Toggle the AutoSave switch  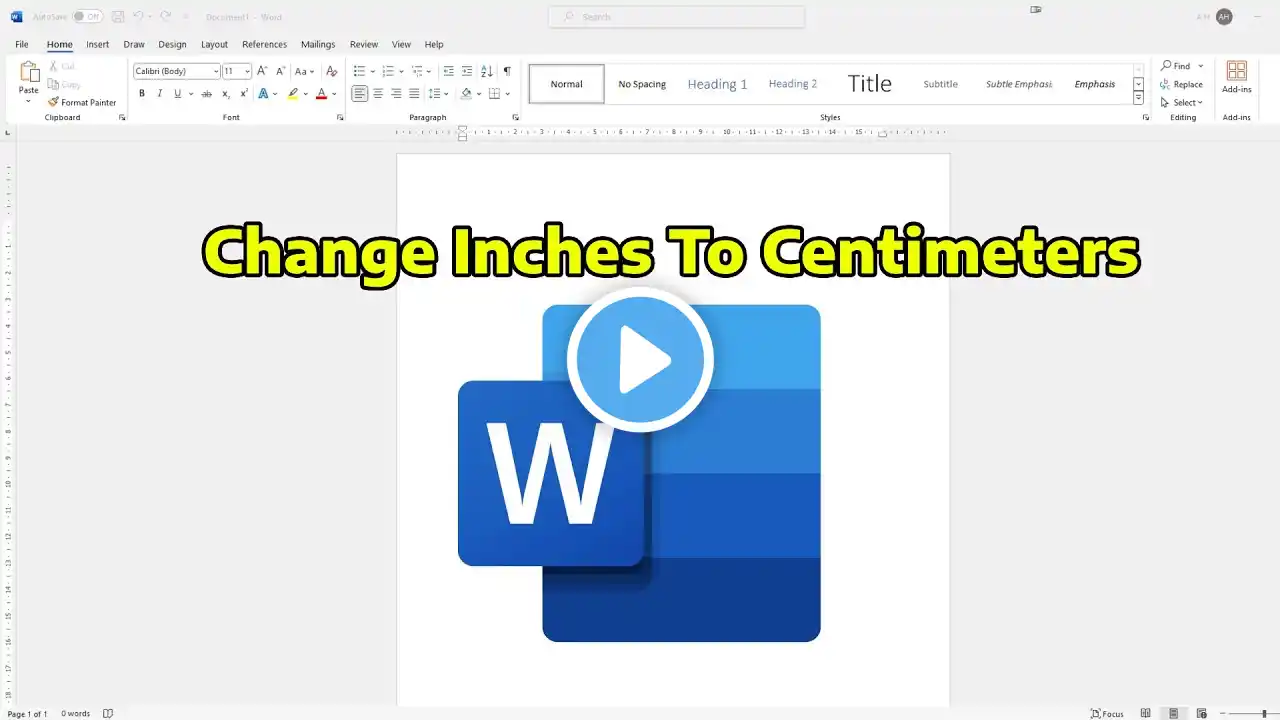87,17
